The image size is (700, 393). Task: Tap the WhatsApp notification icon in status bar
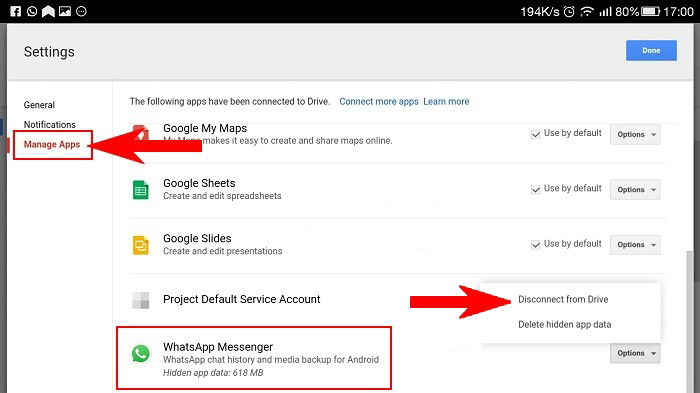point(32,11)
